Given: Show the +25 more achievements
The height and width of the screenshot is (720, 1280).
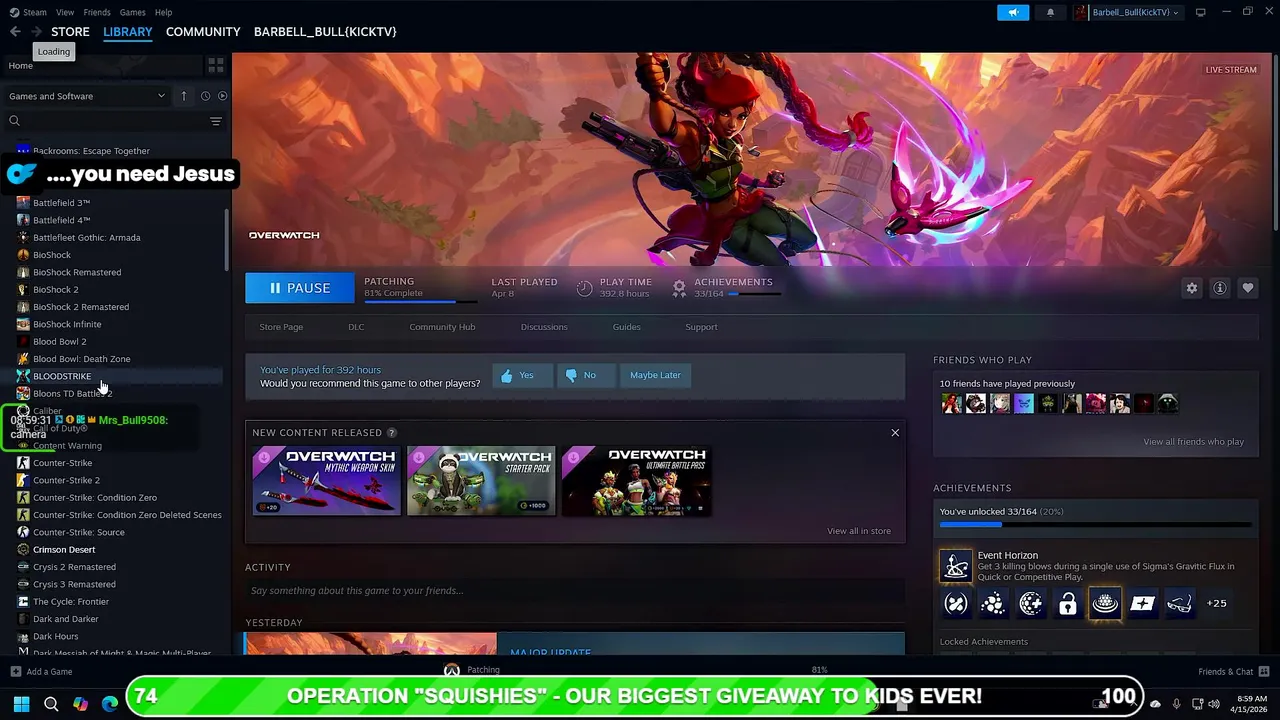Looking at the screenshot, I should click(1216, 603).
